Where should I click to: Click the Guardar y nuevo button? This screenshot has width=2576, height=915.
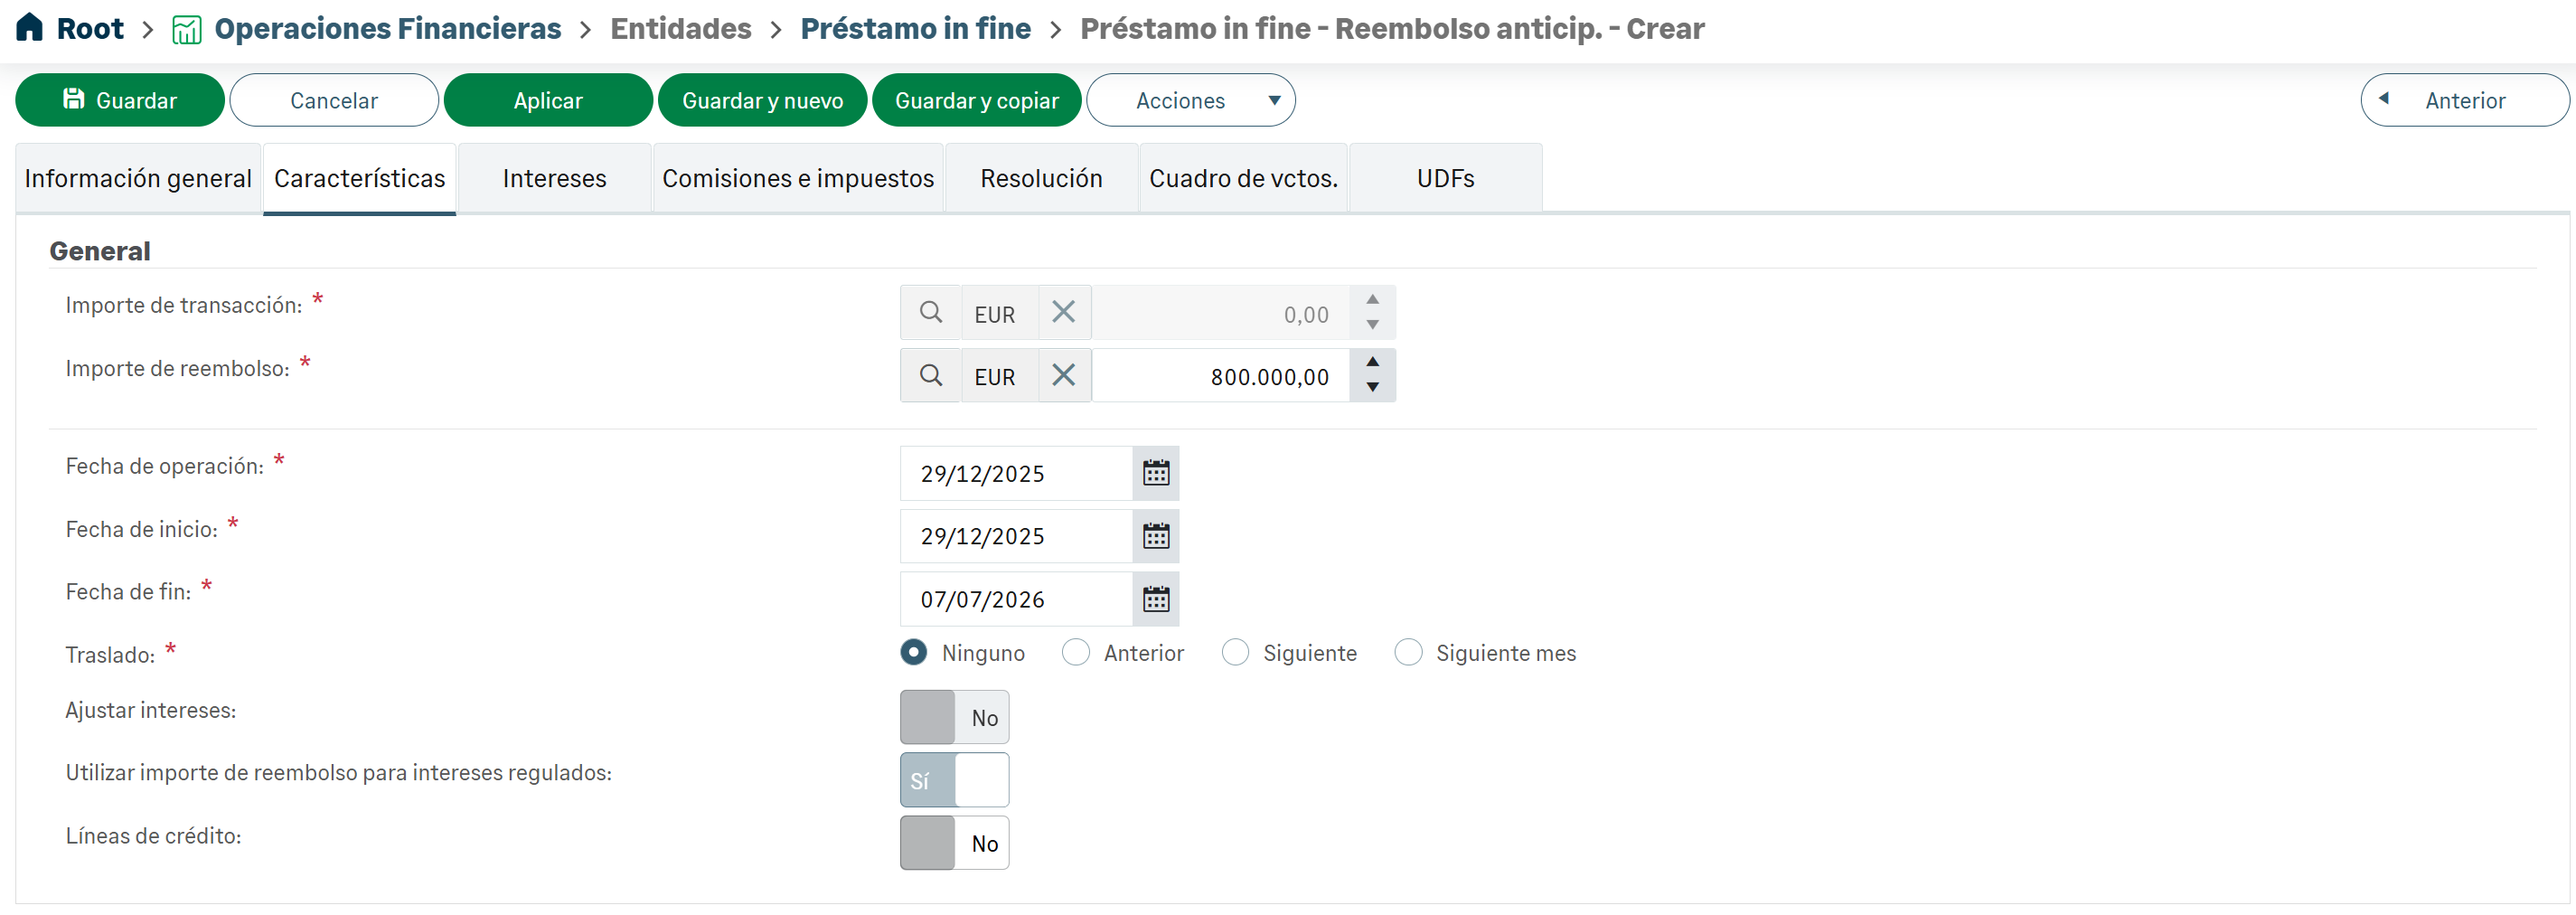point(762,100)
